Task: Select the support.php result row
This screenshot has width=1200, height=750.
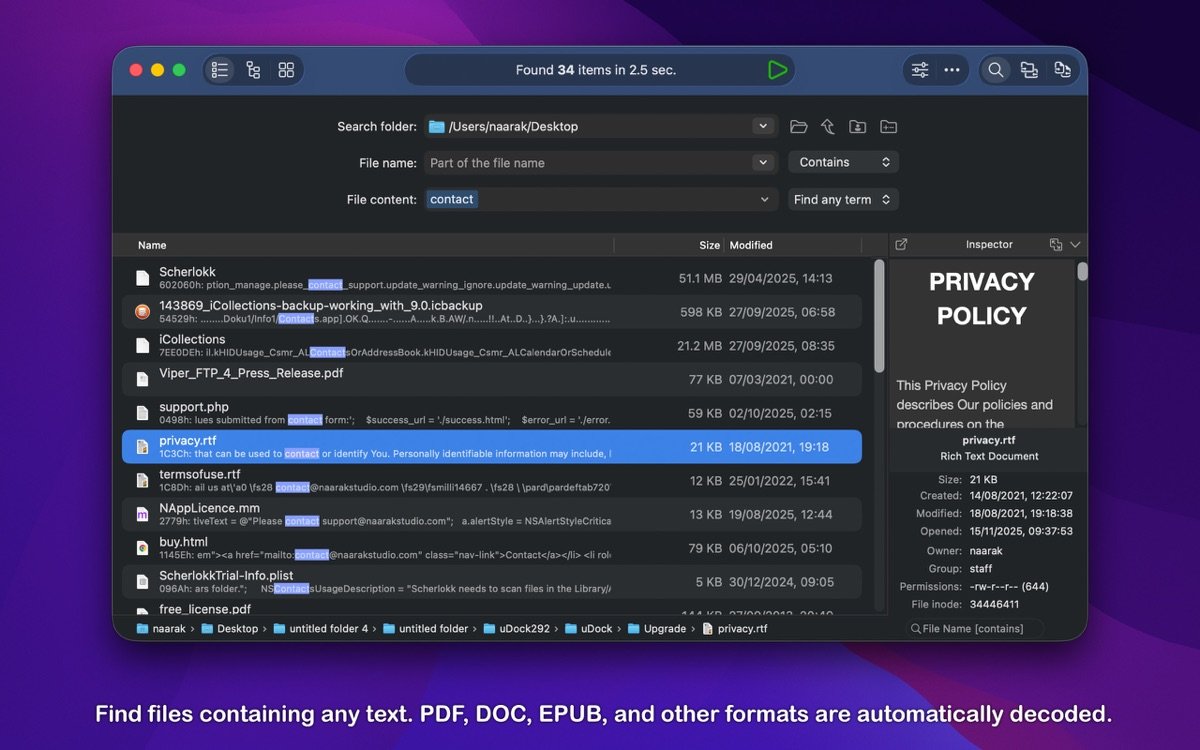Action: click(x=490, y=413)
